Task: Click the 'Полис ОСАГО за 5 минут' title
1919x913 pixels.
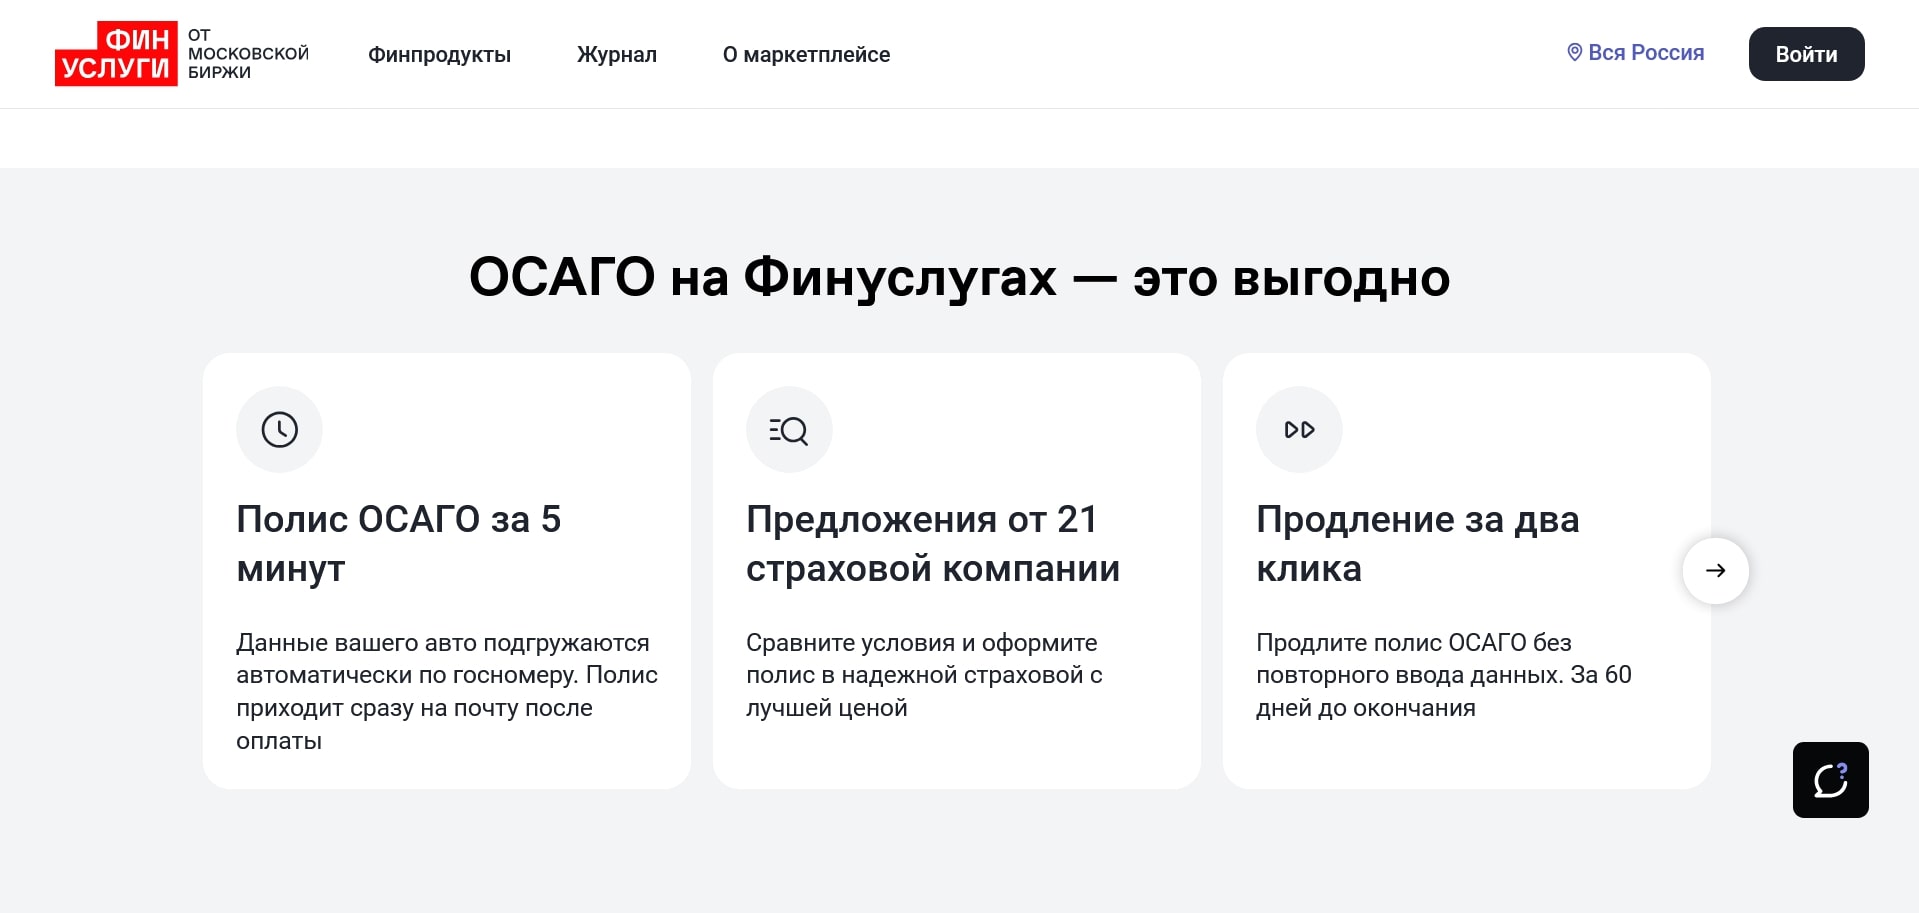Action: click(398, 543)
